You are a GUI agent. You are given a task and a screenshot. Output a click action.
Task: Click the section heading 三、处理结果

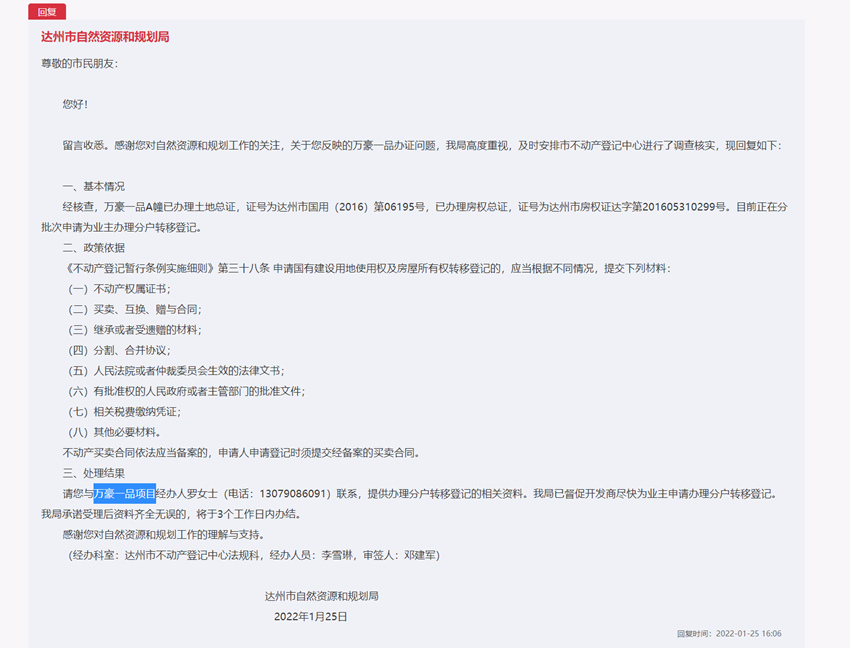(93, 473)
